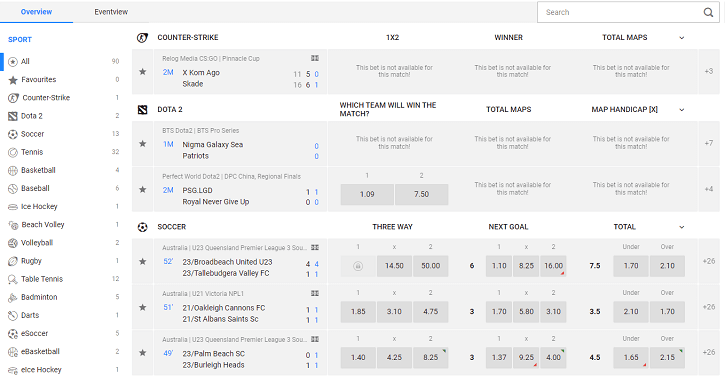Select the Darts sidebar icon
725x376 pixels.
pos(13,315)
